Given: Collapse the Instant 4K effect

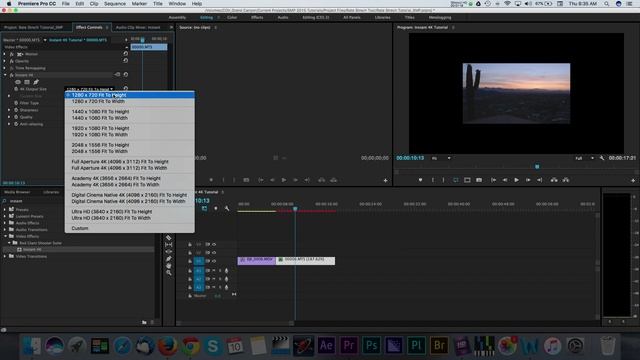Looking at the screenshot, I should click(x=5, y=75).
